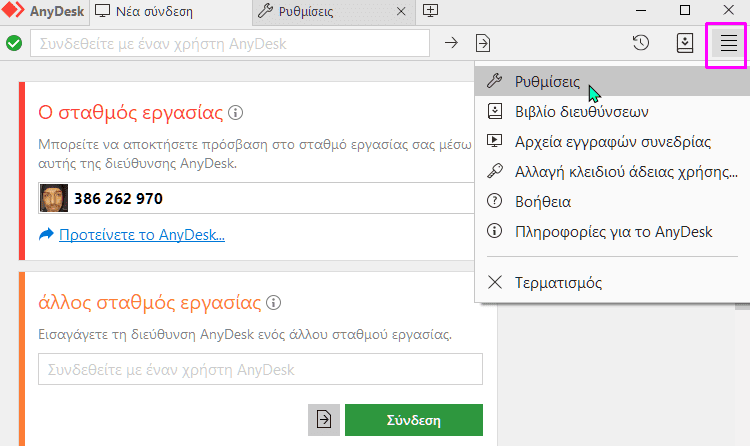This screenshot has width=750, height=446.
Task: Click play icon beside Αρχεία εγγραφών συνεδρίας
Action: [x=494, y=141]
